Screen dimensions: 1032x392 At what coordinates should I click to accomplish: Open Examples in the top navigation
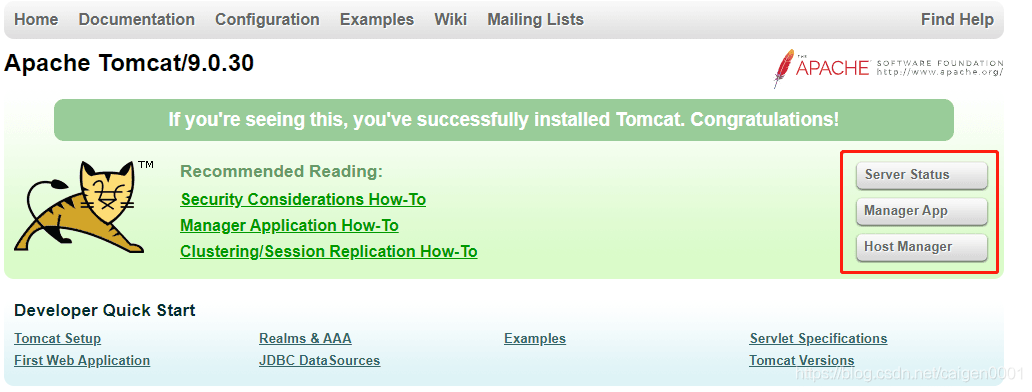coord(376,20)
